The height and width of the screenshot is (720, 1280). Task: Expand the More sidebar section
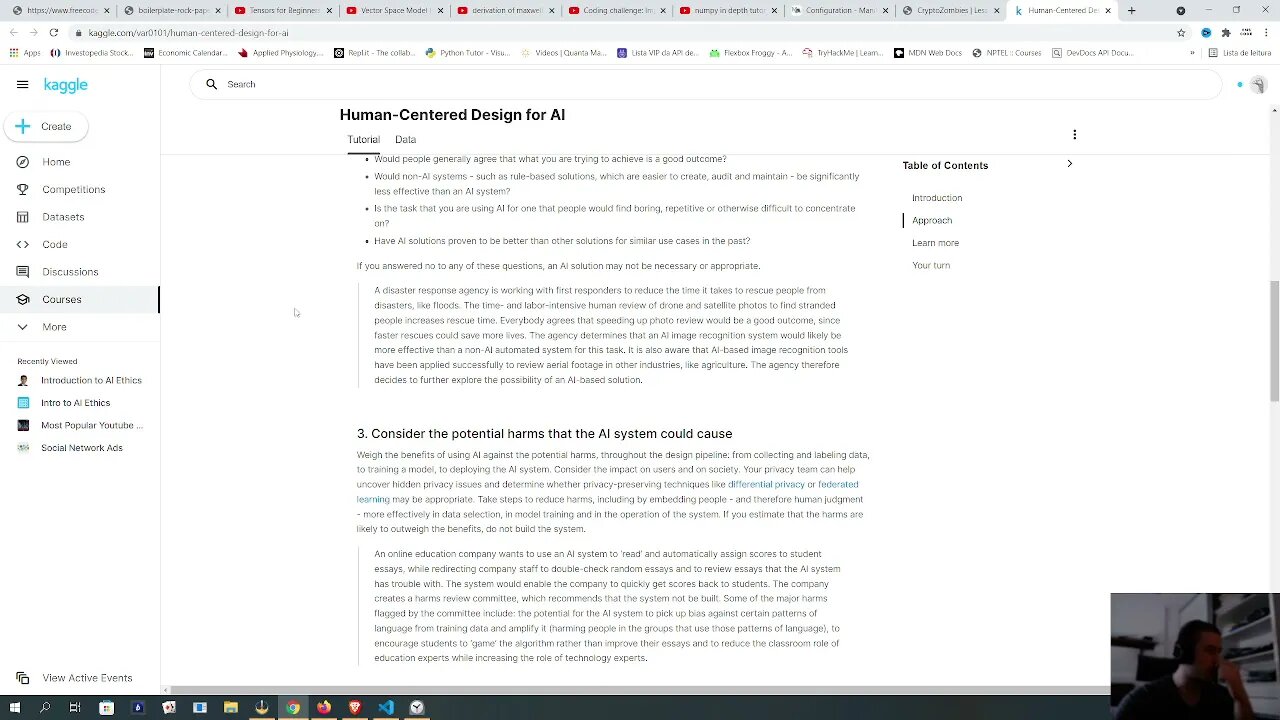pyautogui.click(x=54, y=327)
